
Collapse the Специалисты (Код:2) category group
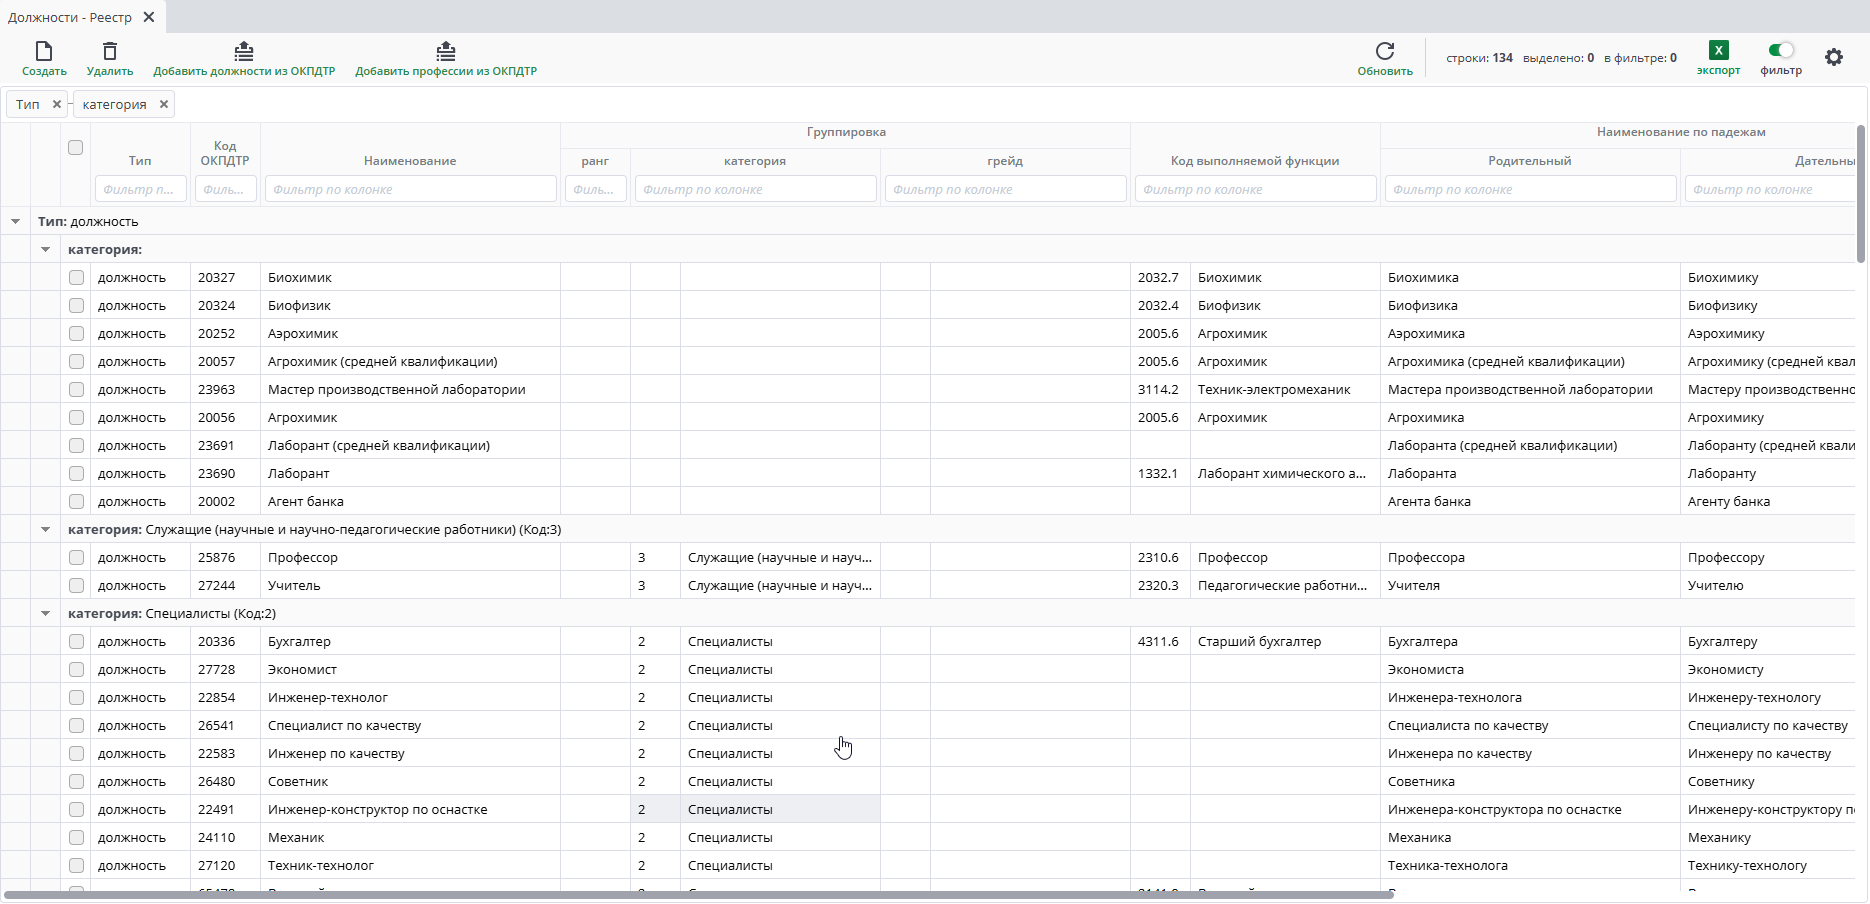click(x=45, y=614)
